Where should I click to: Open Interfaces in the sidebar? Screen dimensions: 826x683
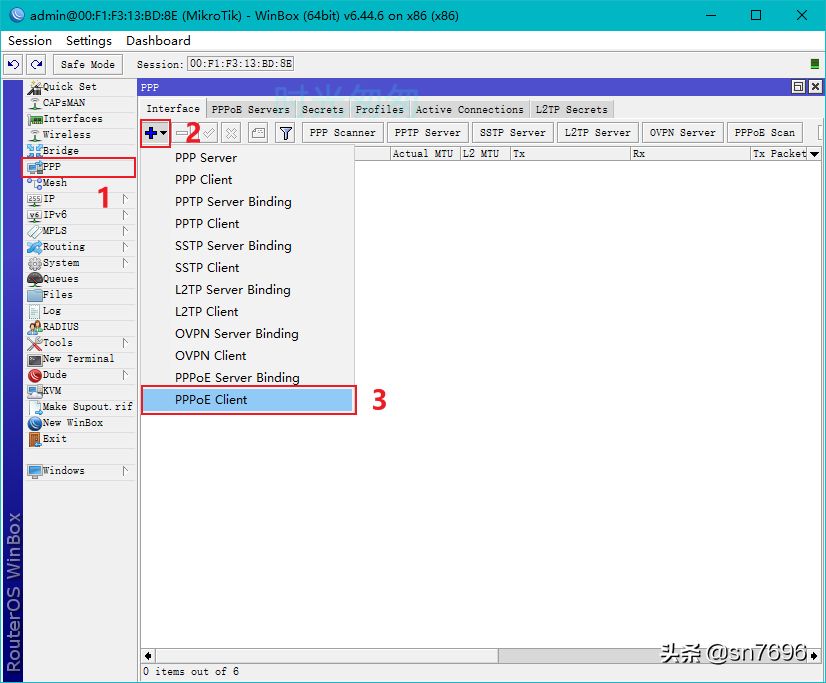tap(80, 119)
